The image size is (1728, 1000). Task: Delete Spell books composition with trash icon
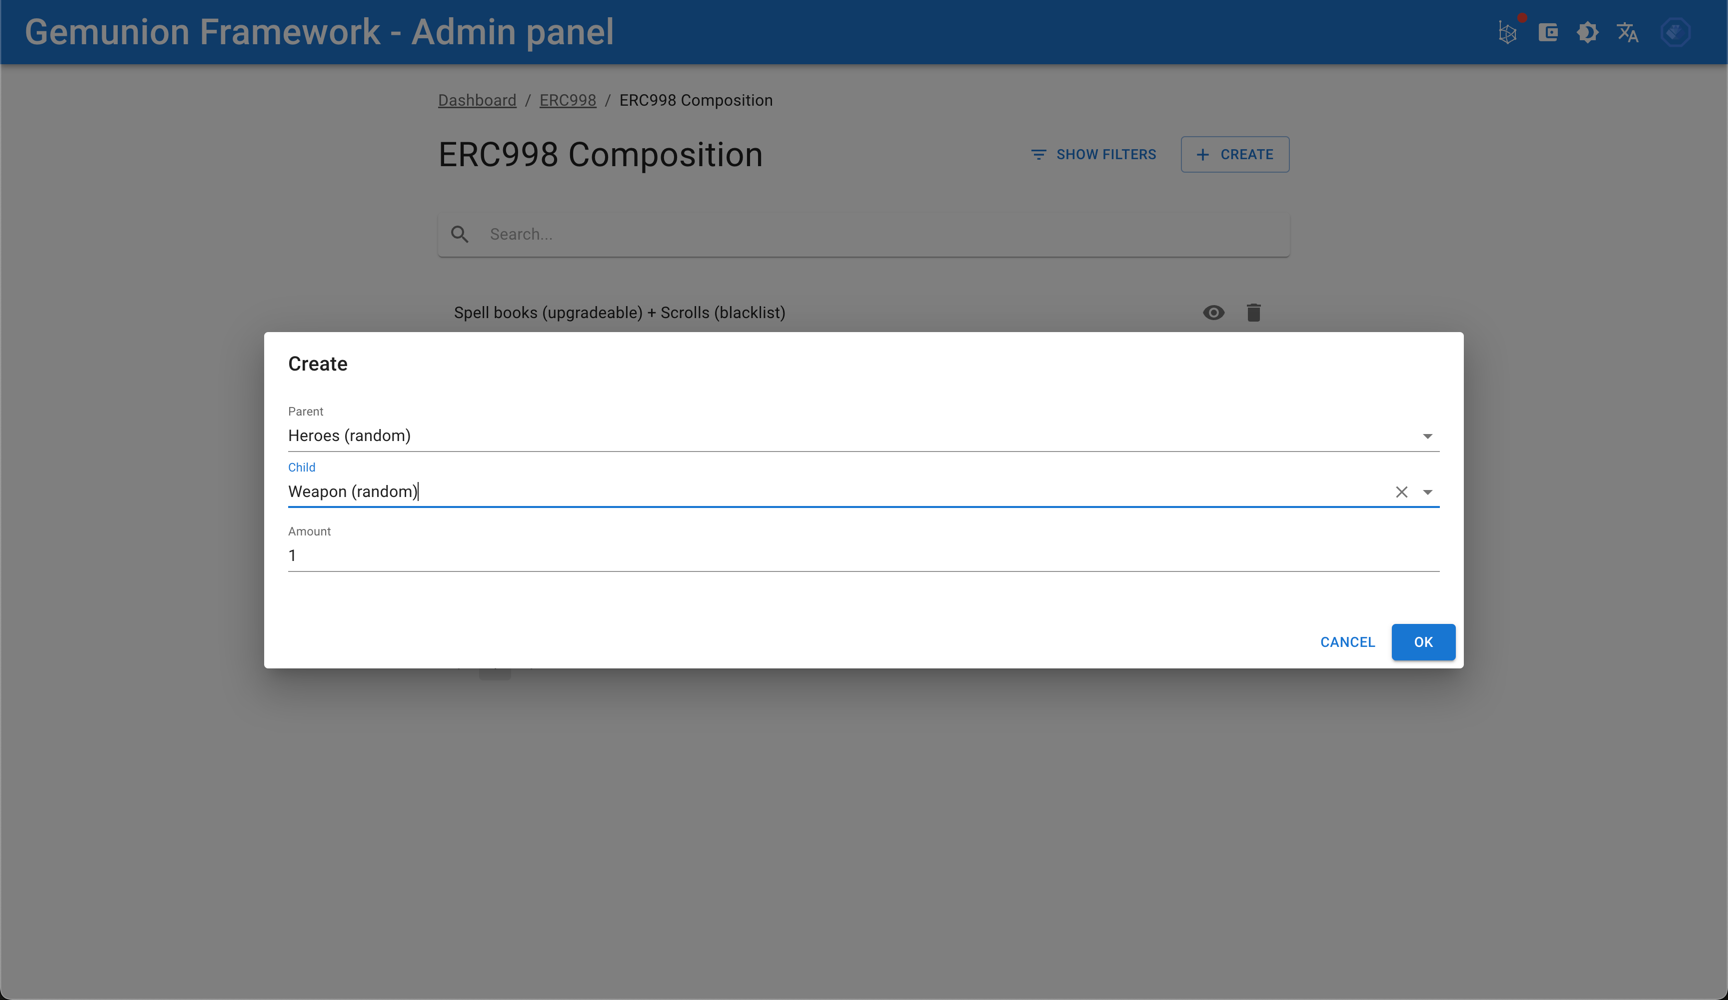pos(1254,313)
